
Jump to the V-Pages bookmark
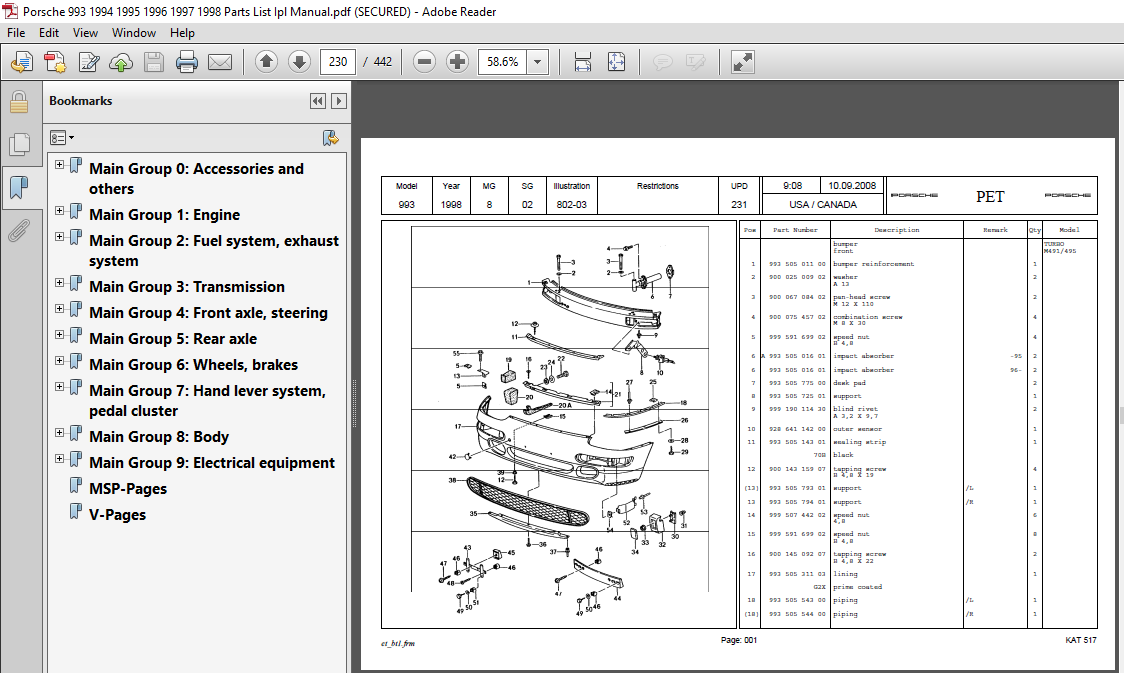pos(118,515)
